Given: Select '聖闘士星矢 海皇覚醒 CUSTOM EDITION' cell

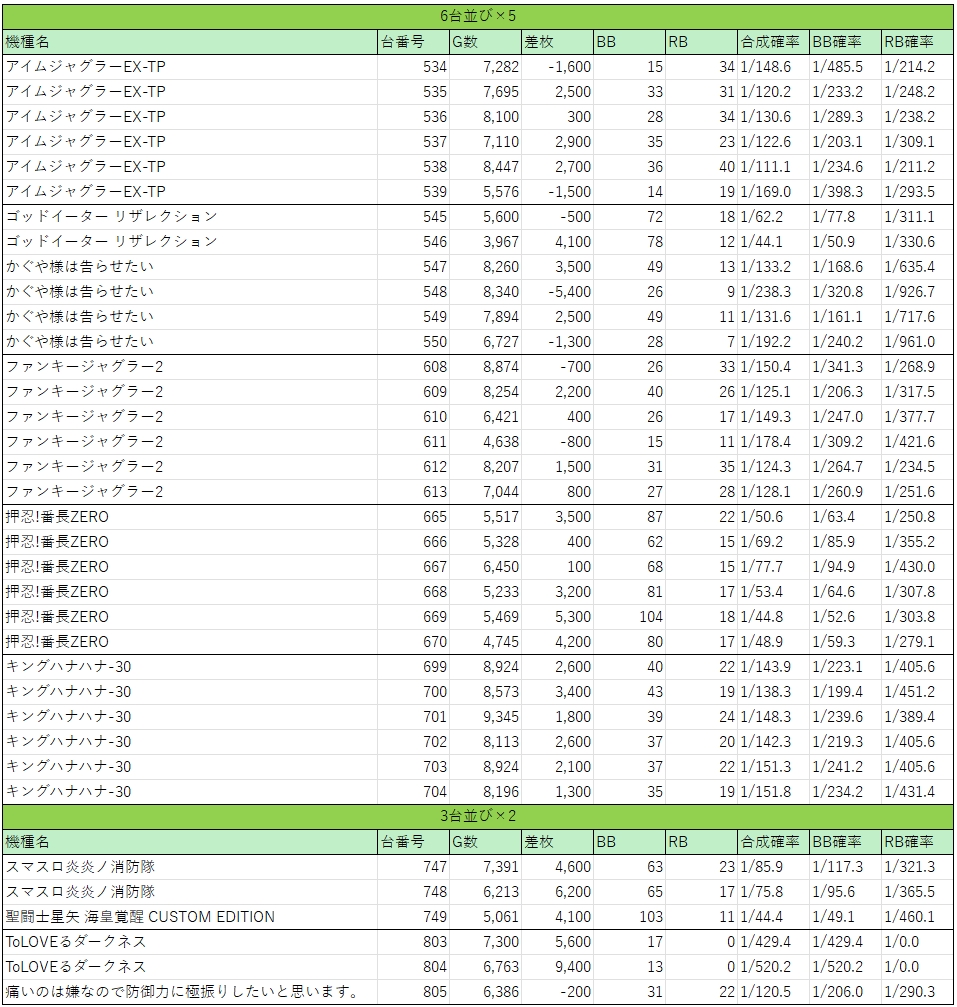Looking at the screenshot, I should tap(190, 918).
